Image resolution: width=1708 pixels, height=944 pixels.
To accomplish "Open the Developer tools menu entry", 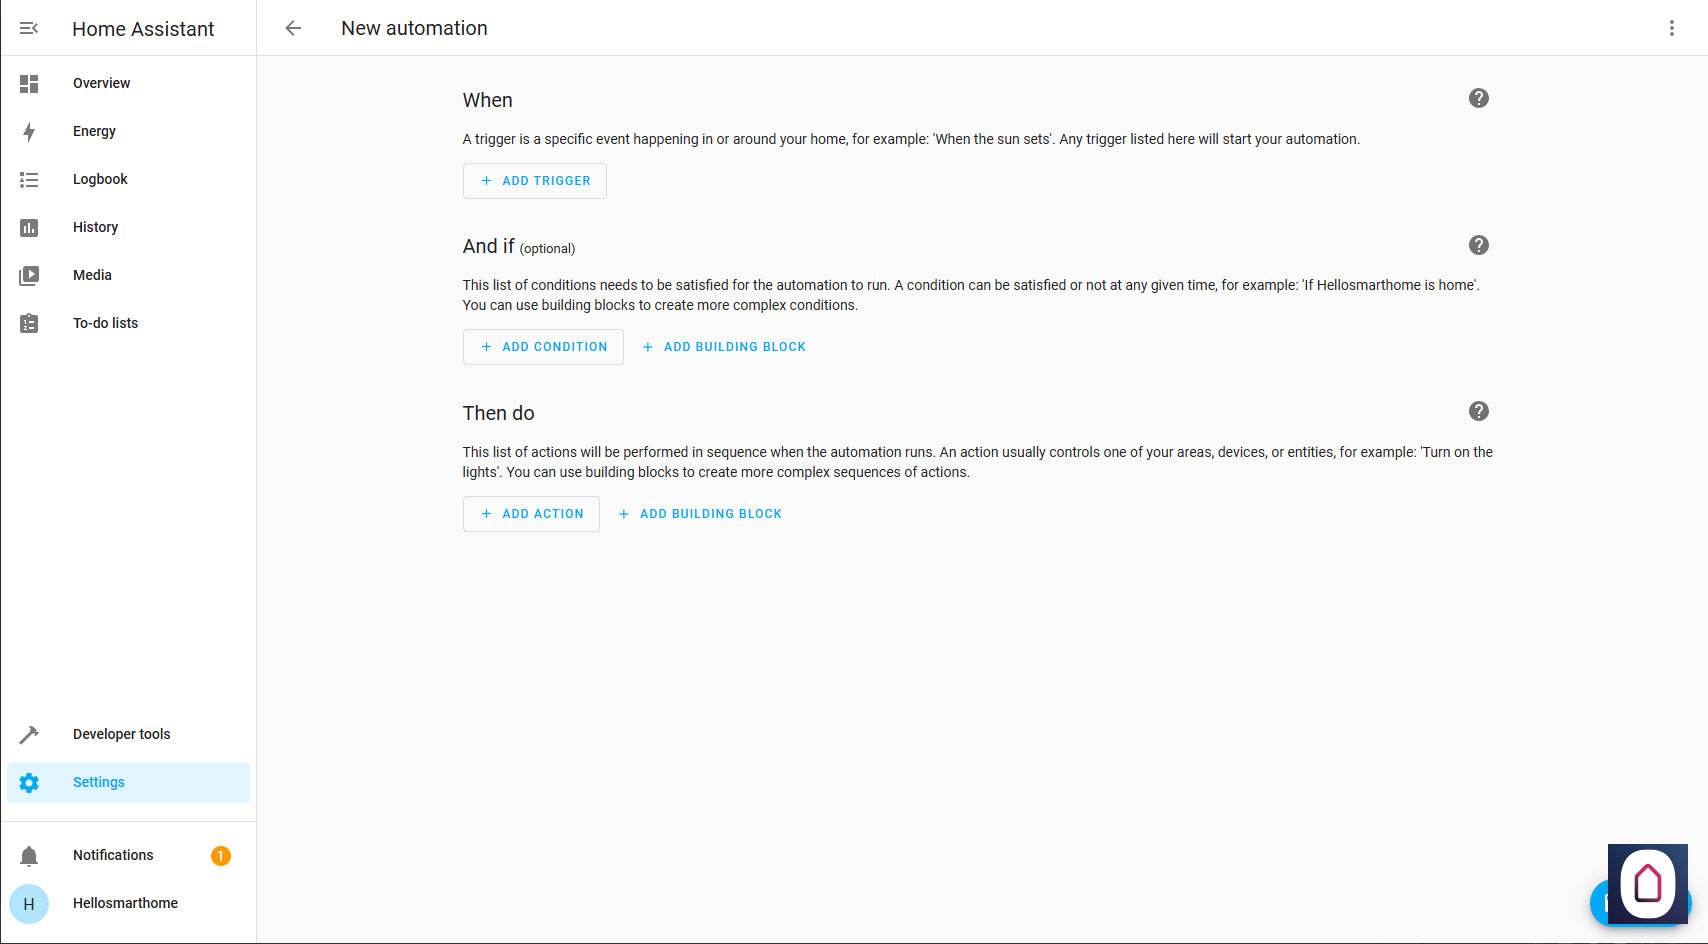I will pos(128,735).
